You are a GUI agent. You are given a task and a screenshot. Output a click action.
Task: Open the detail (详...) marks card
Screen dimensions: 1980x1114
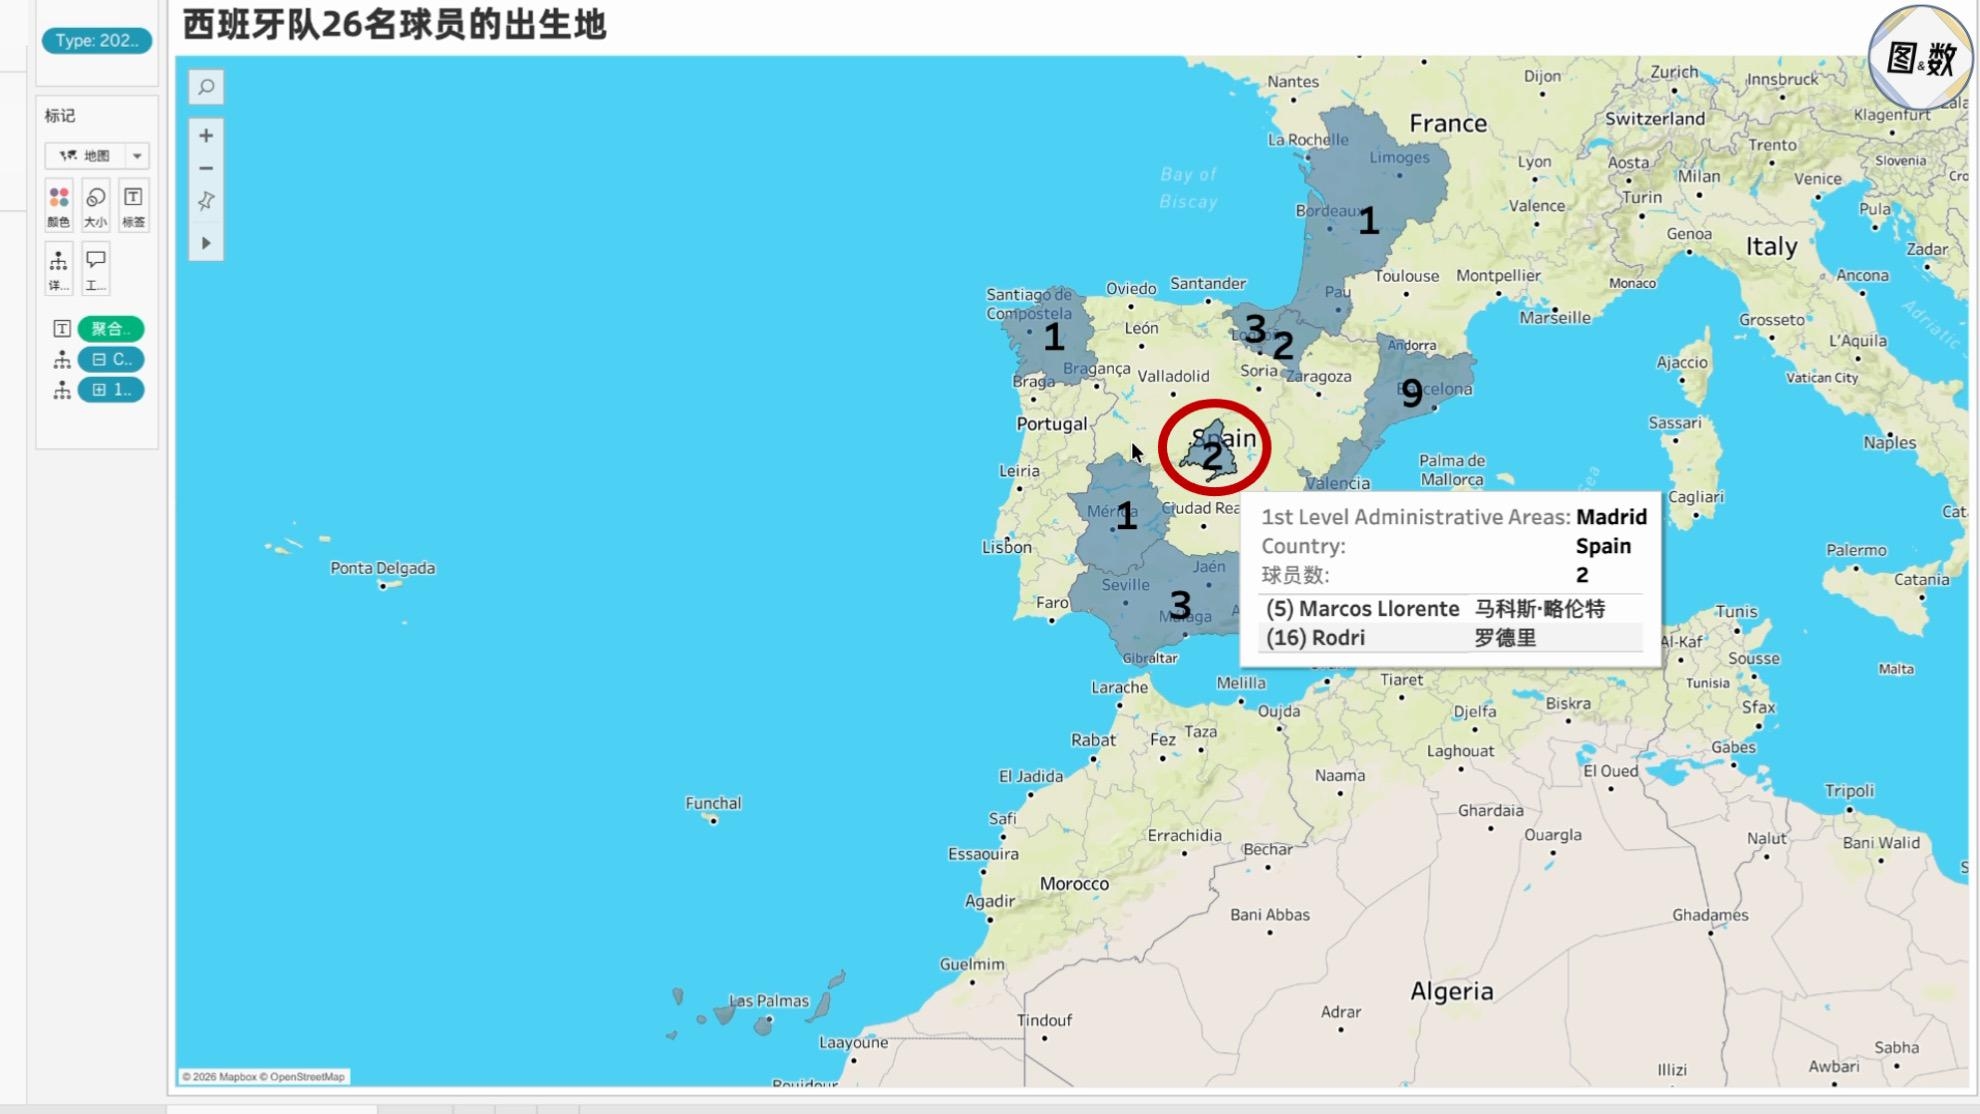59,269
